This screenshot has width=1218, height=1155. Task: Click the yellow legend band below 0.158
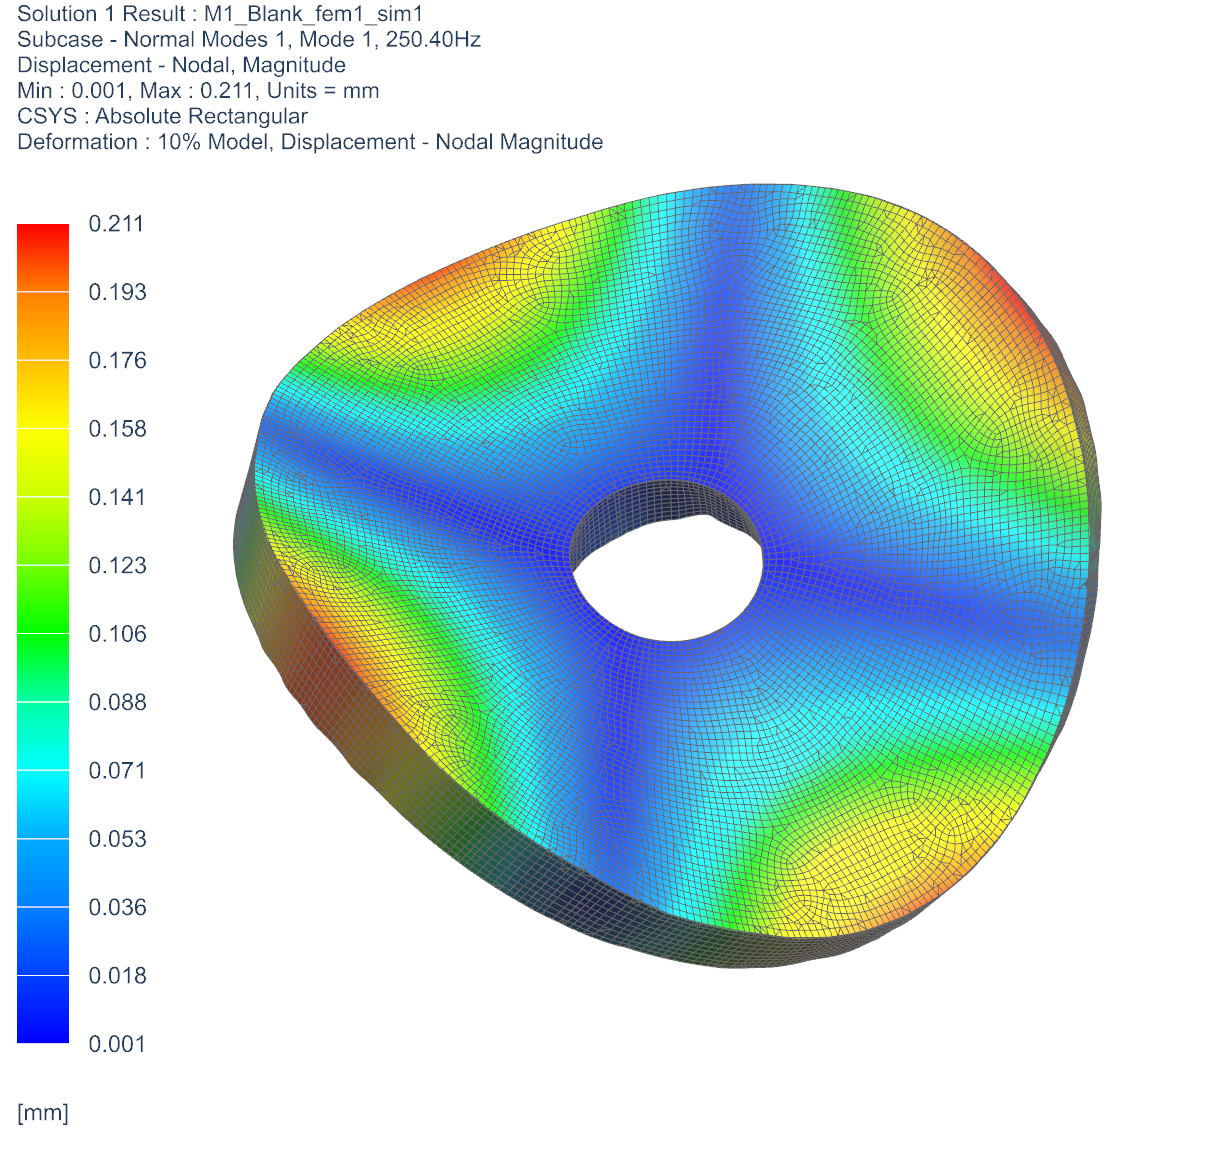(x=43, y=462)
